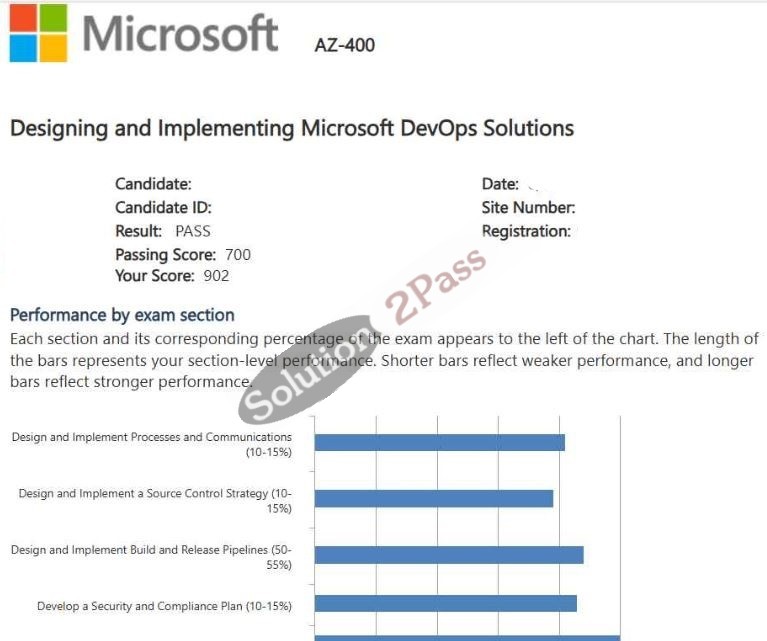Click the Candidate label
Screen dimensions: 767x641
pos(153,184)
